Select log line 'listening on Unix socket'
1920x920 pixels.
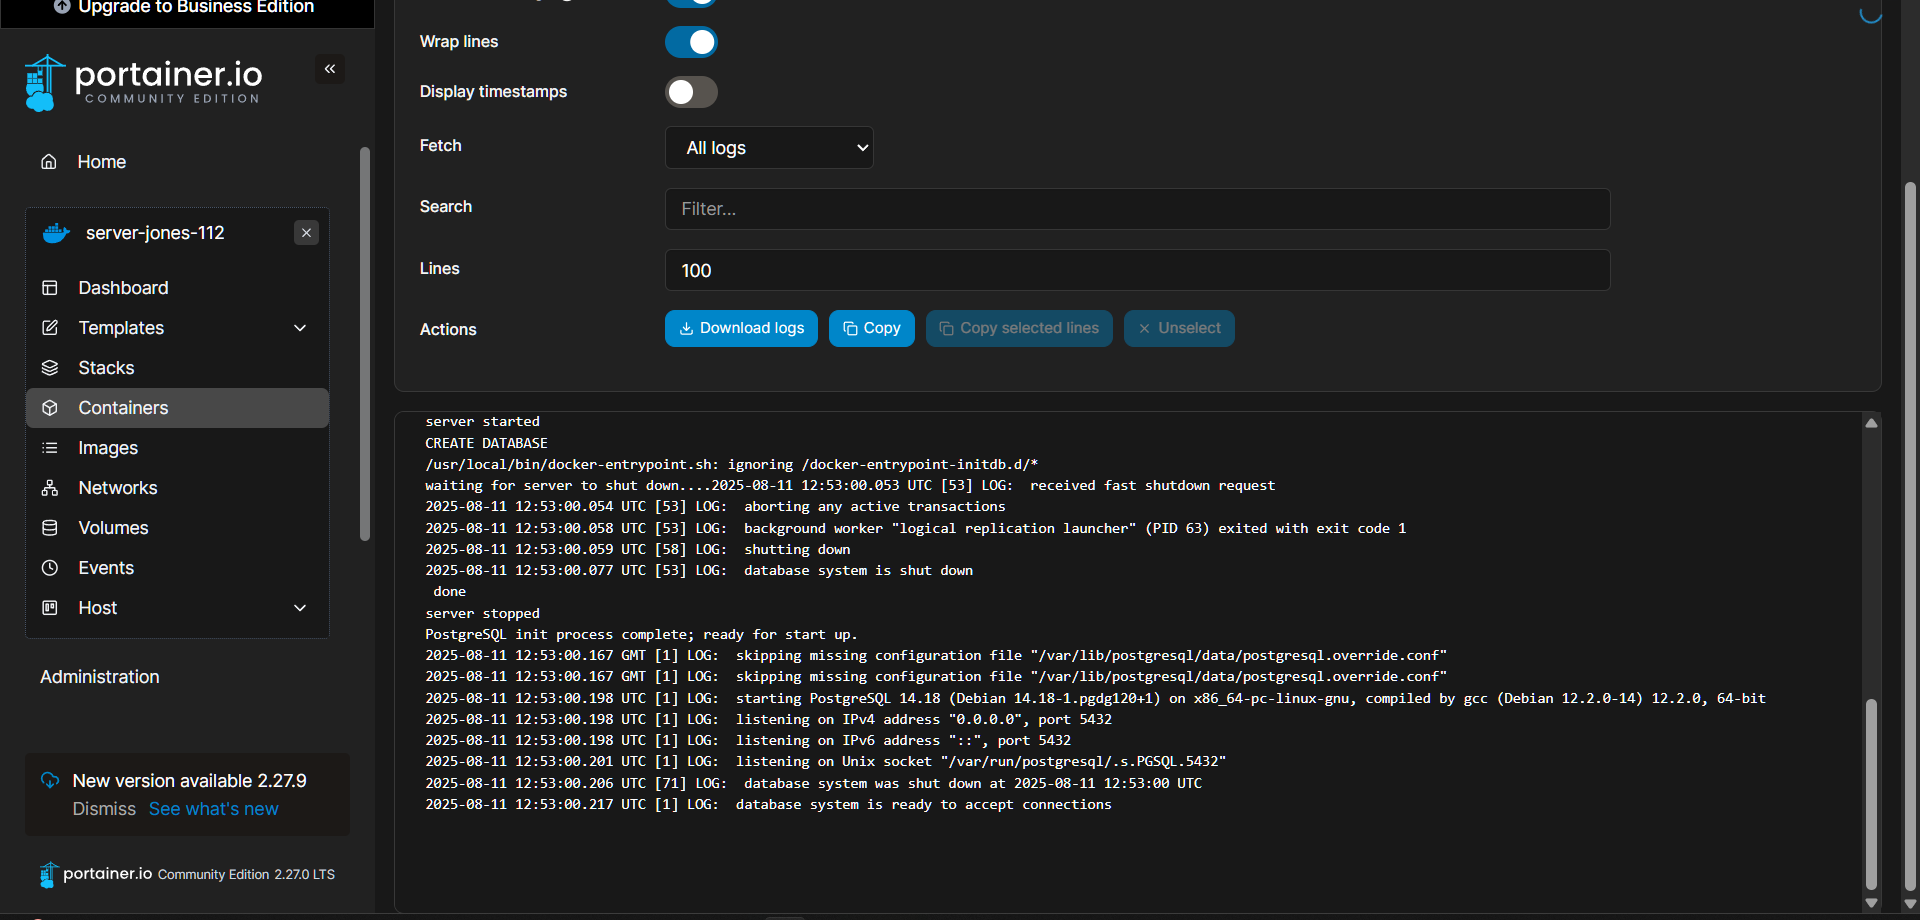click(825, 761)
